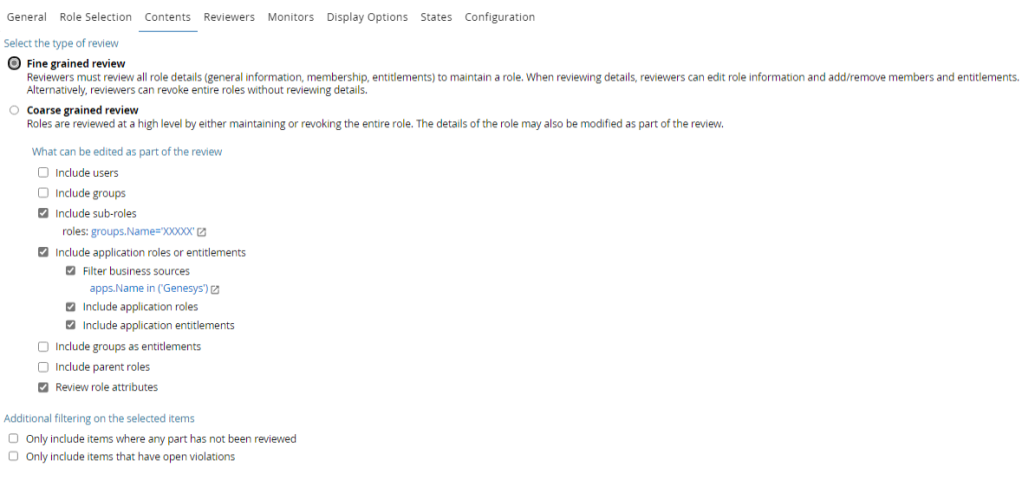This screenshot has height=480, width=1035.
Task: Switch to the General tab
Action: tap(27, 17)
